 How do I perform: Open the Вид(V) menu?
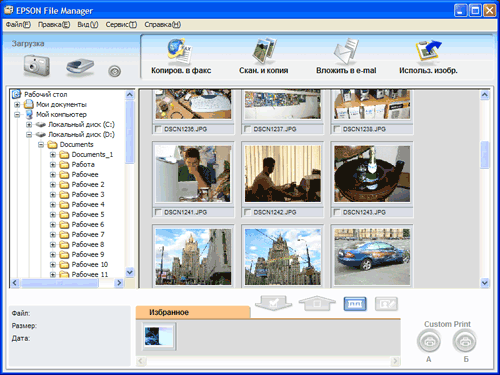[x=88, y=24]
